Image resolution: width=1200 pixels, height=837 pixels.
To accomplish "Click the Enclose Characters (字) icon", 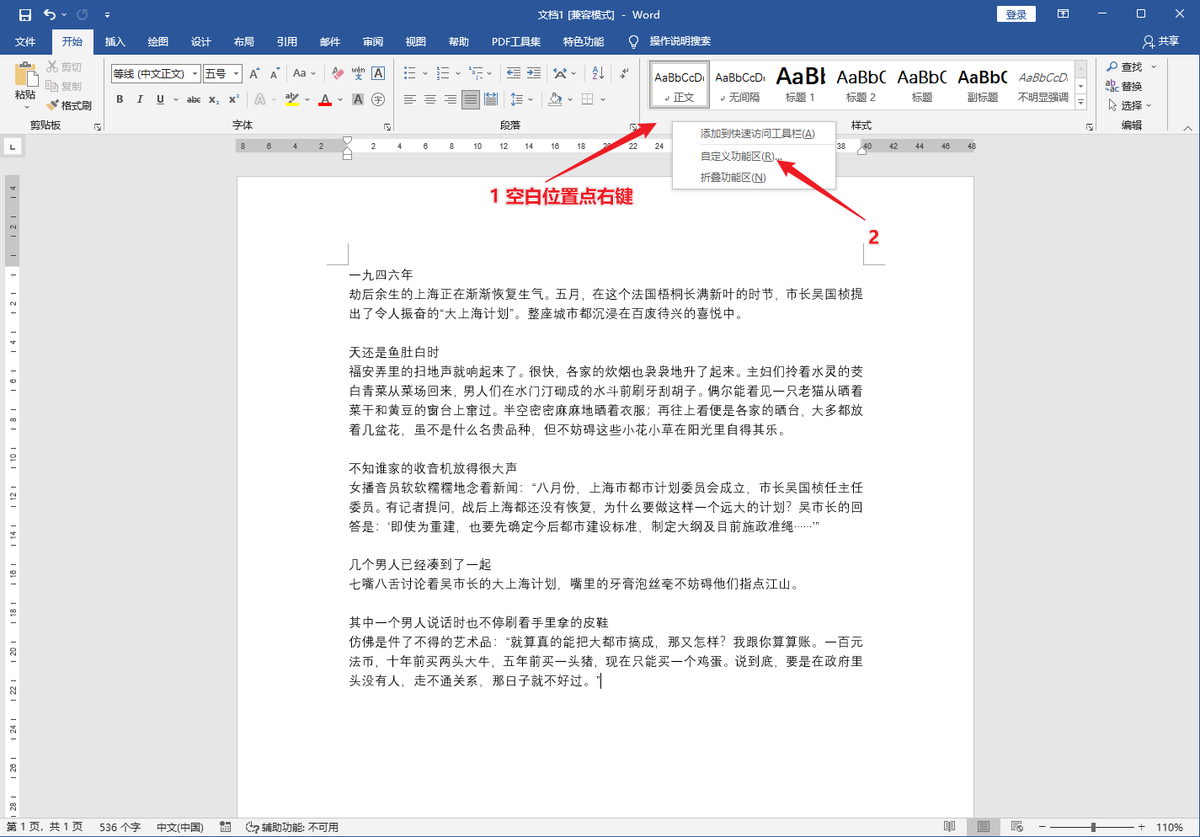I will [x=378, y=99].
